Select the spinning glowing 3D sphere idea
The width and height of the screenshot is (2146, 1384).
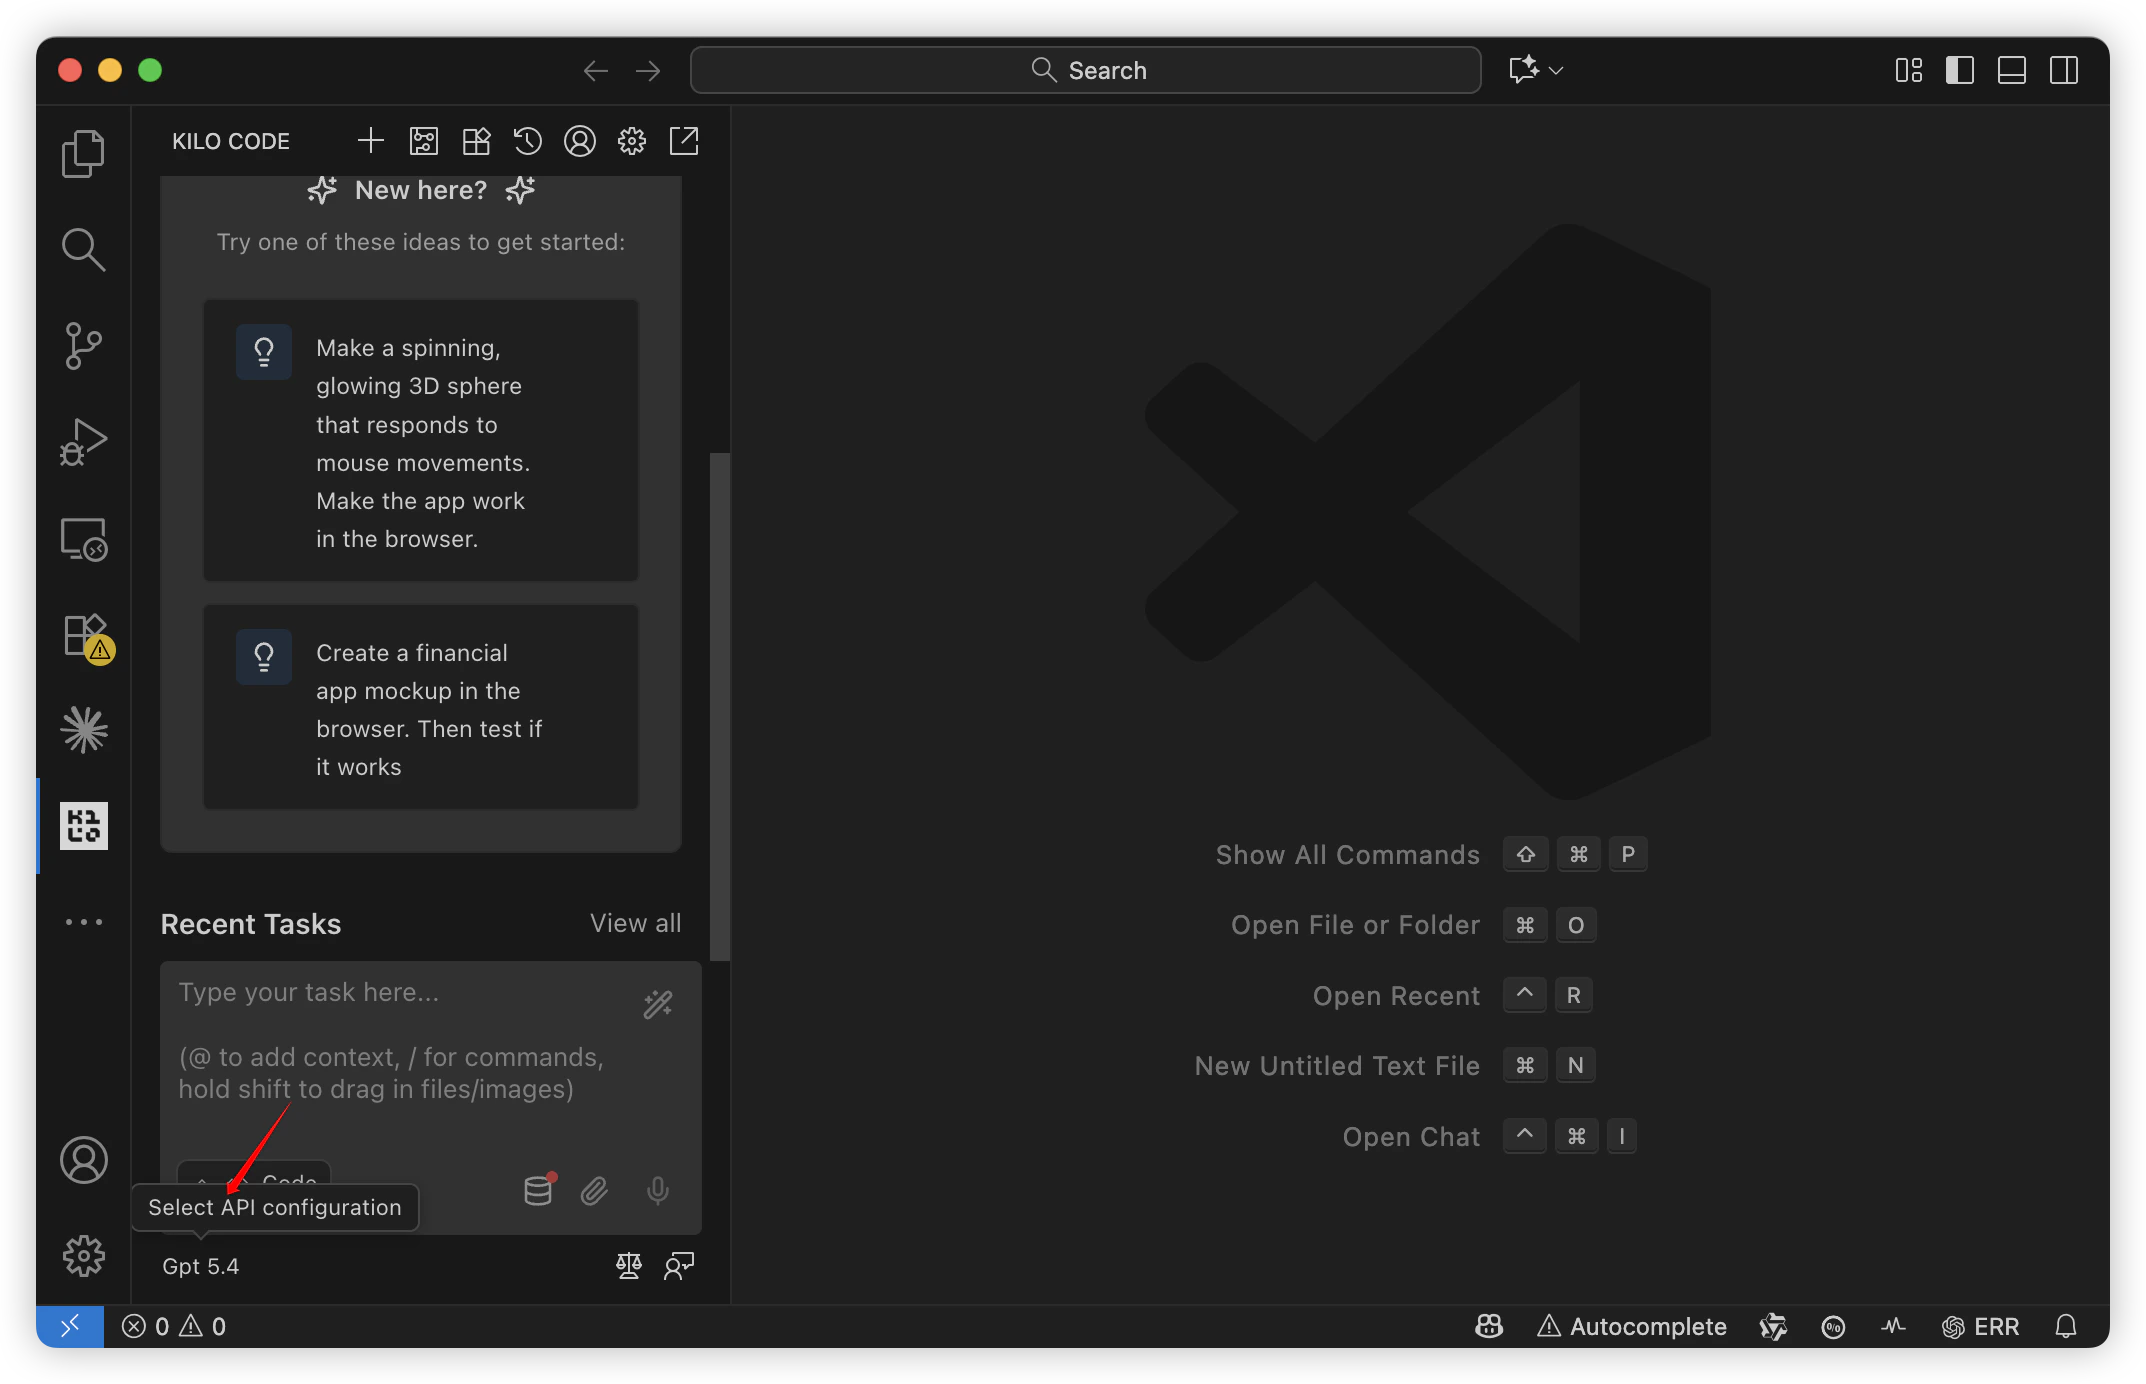tap(421, 441)
